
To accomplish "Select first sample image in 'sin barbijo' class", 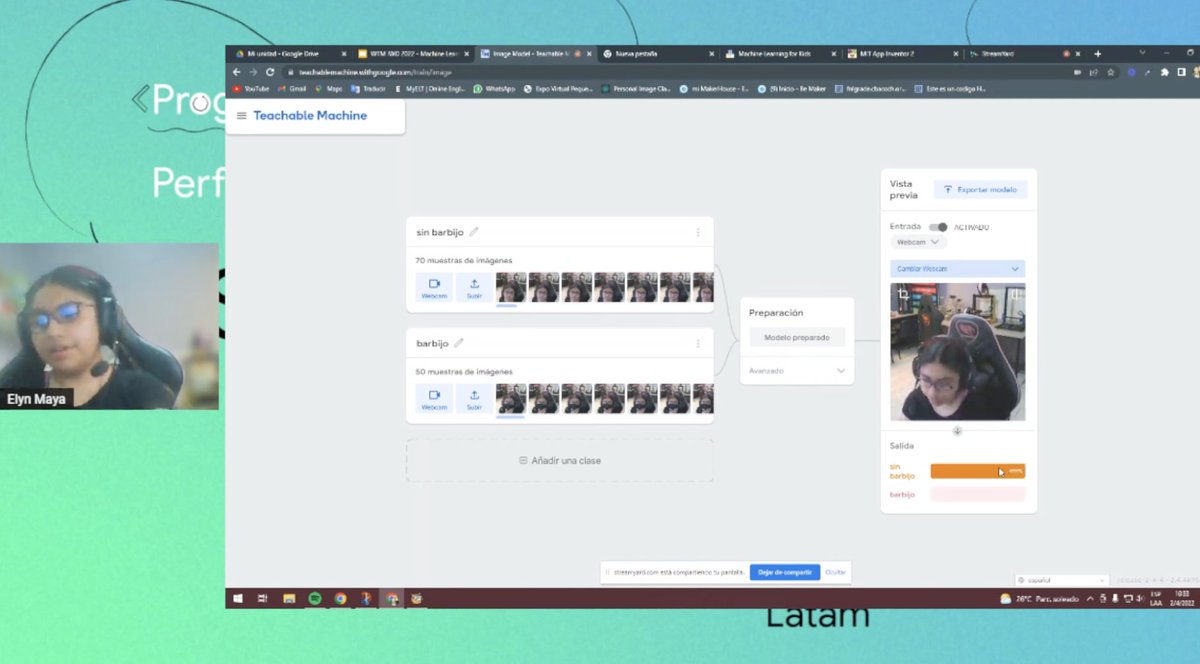I will 511,287.
